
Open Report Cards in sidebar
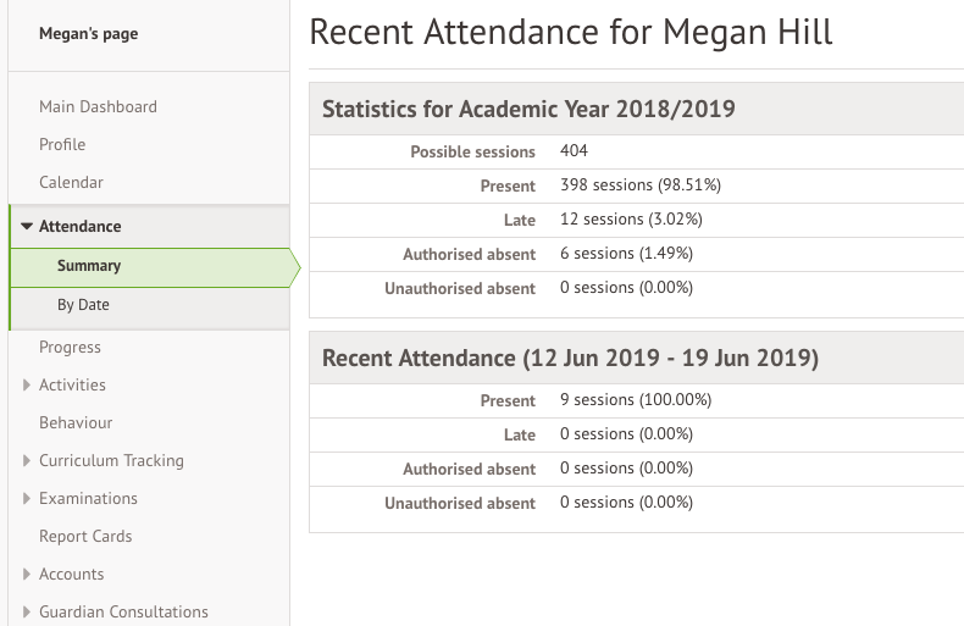(85, 537)
